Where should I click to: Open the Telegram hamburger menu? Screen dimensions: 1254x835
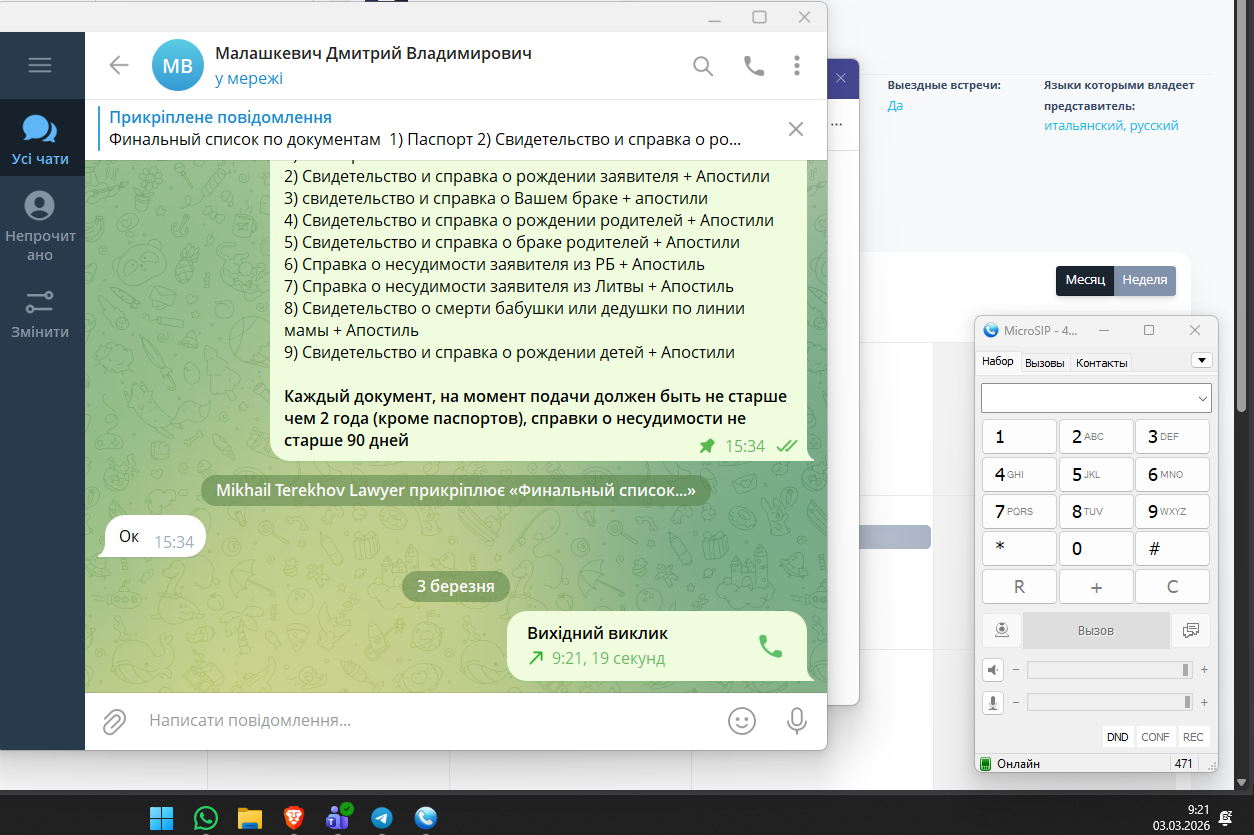click(x=40, y=66)
